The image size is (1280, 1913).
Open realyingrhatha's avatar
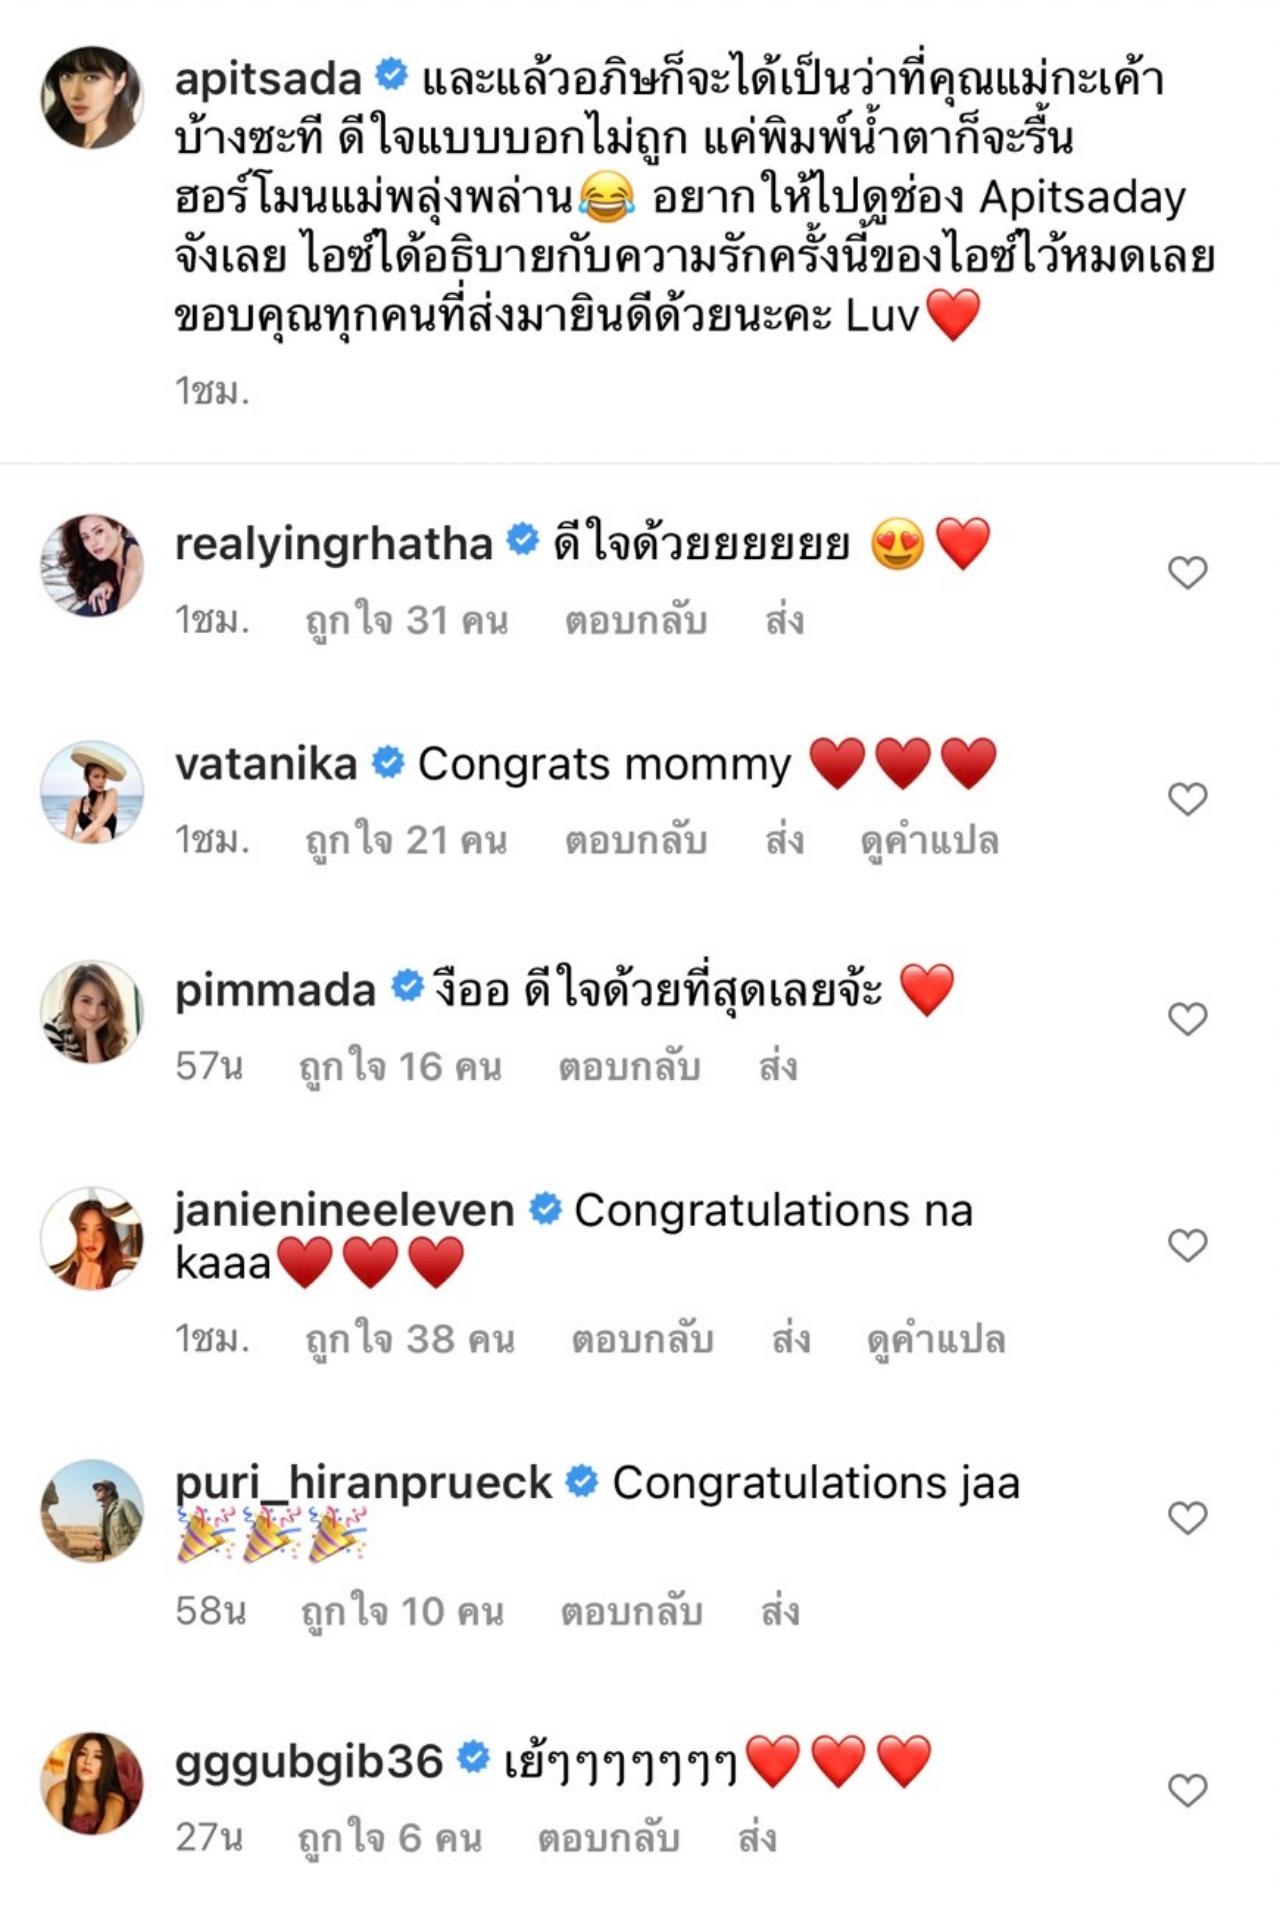(x=92, y=565)
